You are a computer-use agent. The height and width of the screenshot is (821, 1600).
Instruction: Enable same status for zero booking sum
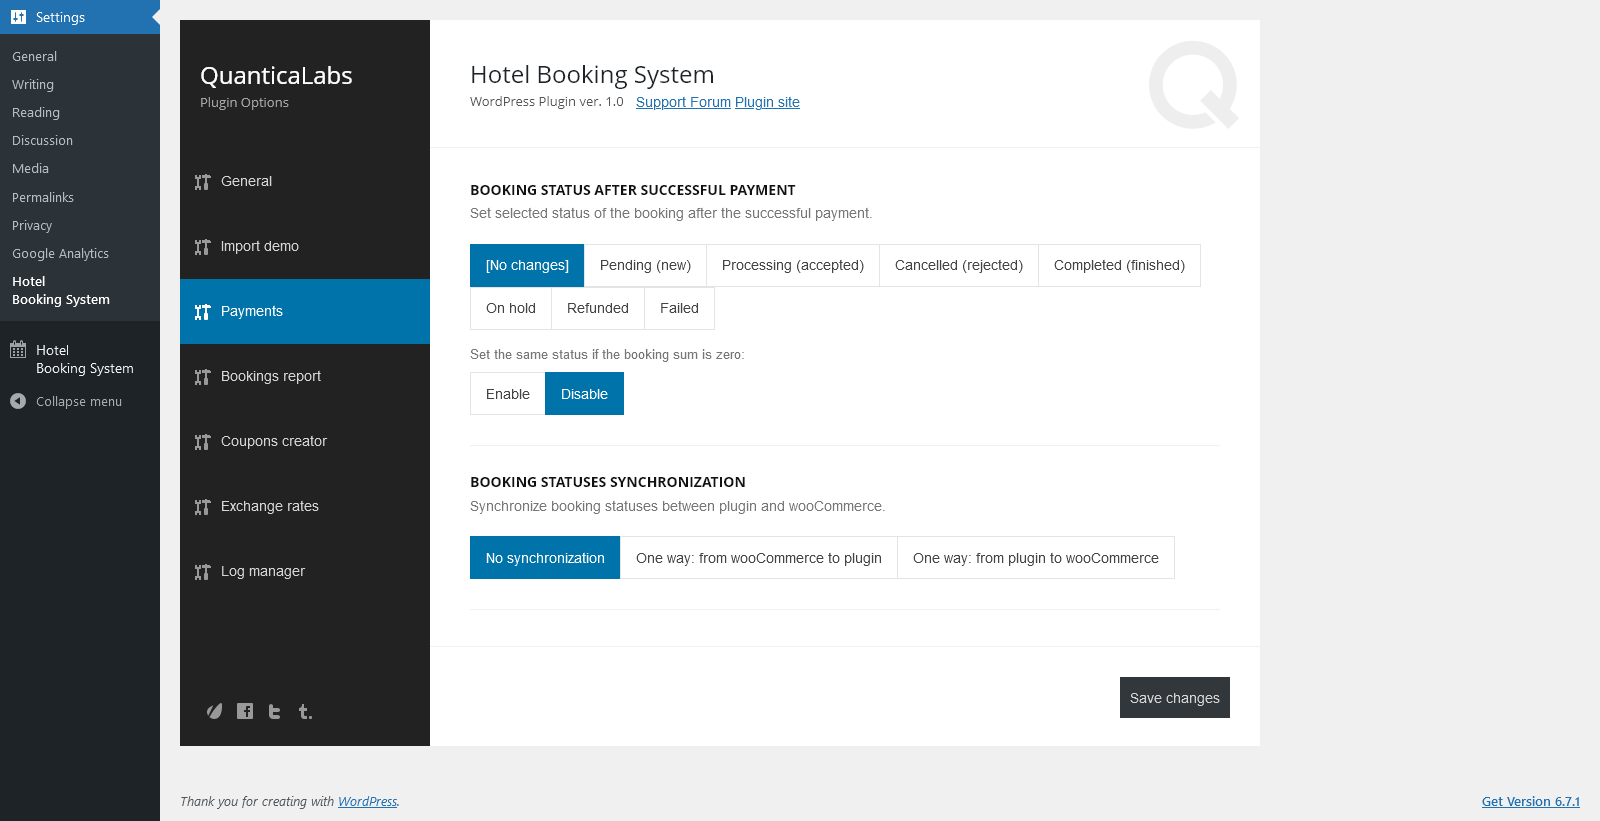tap(508, 394)
